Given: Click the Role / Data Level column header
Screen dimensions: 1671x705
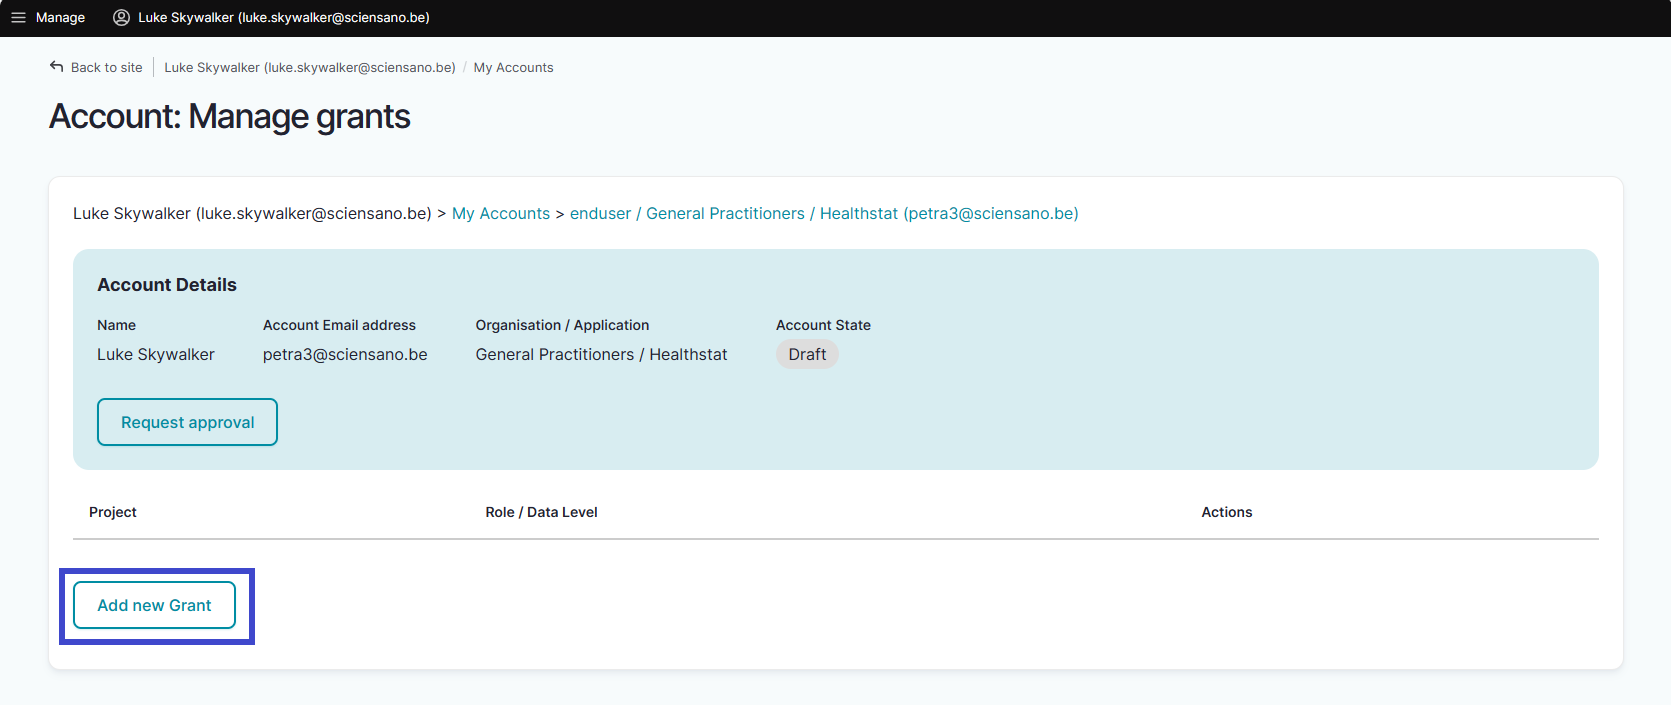Looking at the screenshot, I should [541, 512].
